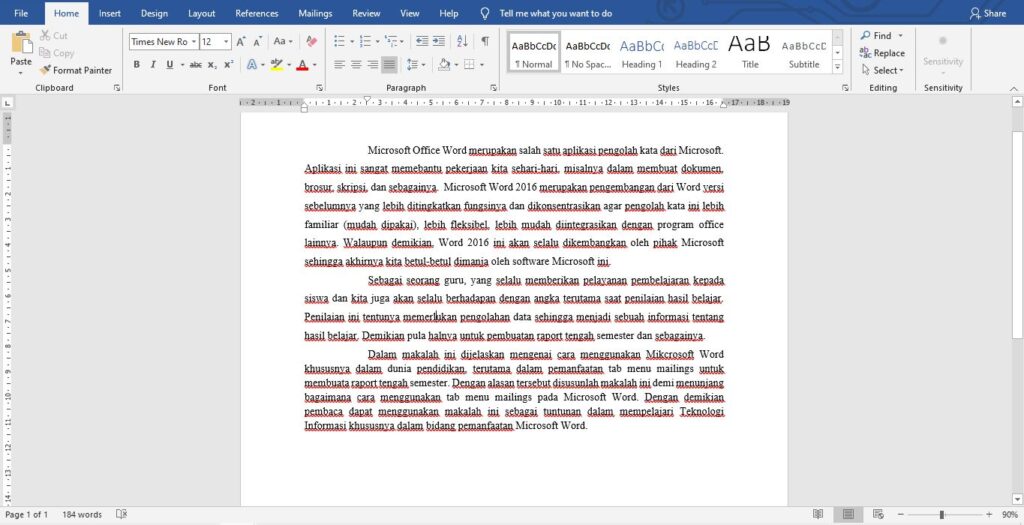Toggle Justify alignment
This screenshot has height=525, width=1024.
[x=389, y=65]
